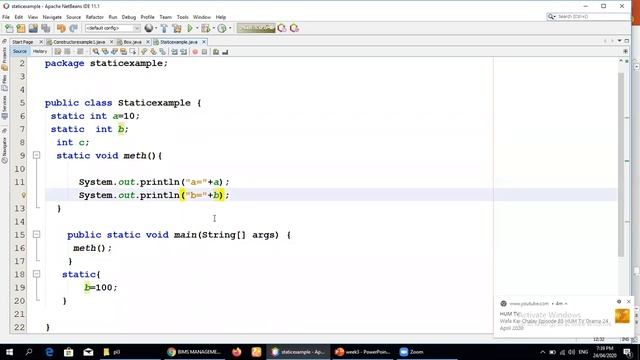Image resolution: width=640 pixels, height=360 pixels.
Task: Open the File menu
Action: point(6,17)
